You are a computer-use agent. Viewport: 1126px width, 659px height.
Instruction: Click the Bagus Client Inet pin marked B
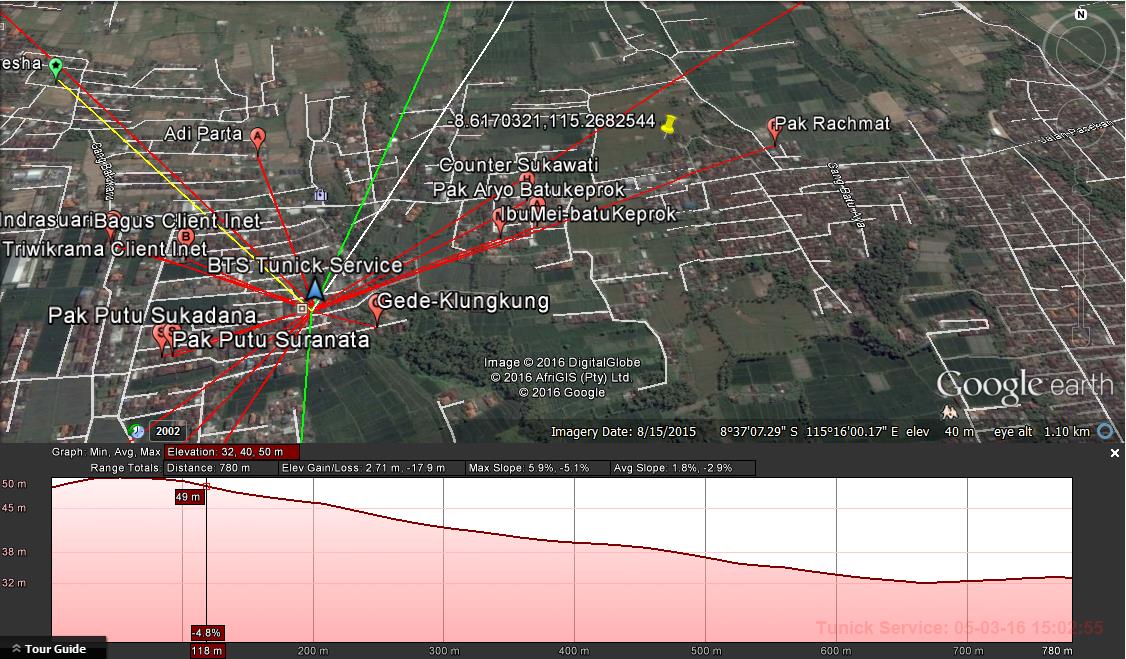coord(186,237)
